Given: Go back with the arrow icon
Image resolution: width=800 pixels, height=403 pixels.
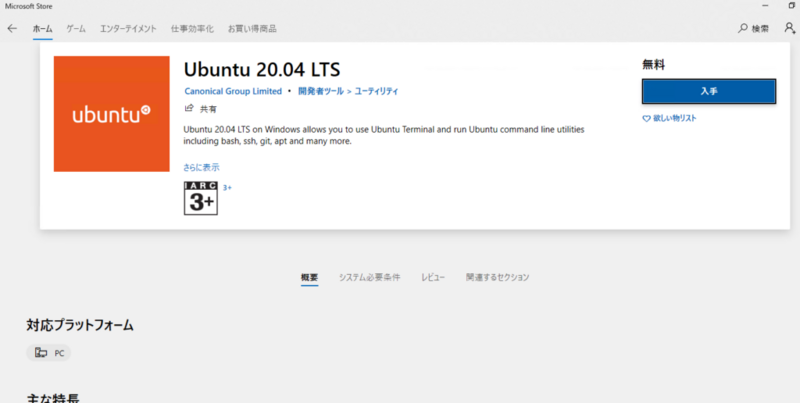Looking at the screenshot, I should tap(12, 29).
